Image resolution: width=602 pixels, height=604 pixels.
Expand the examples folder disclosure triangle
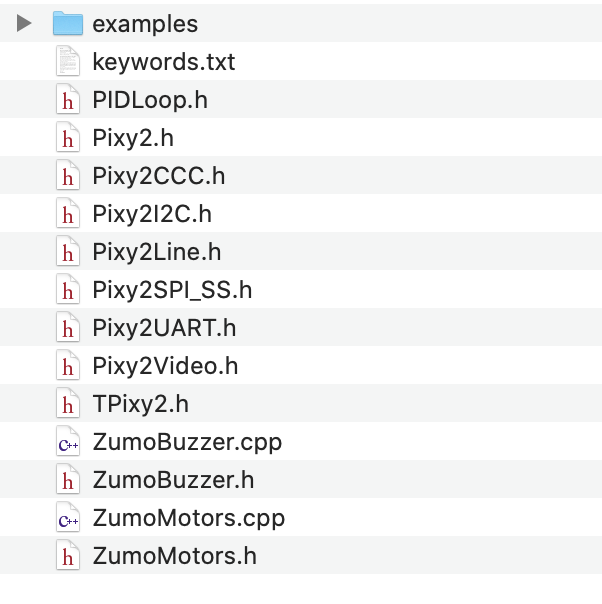[x=25, y=24]
